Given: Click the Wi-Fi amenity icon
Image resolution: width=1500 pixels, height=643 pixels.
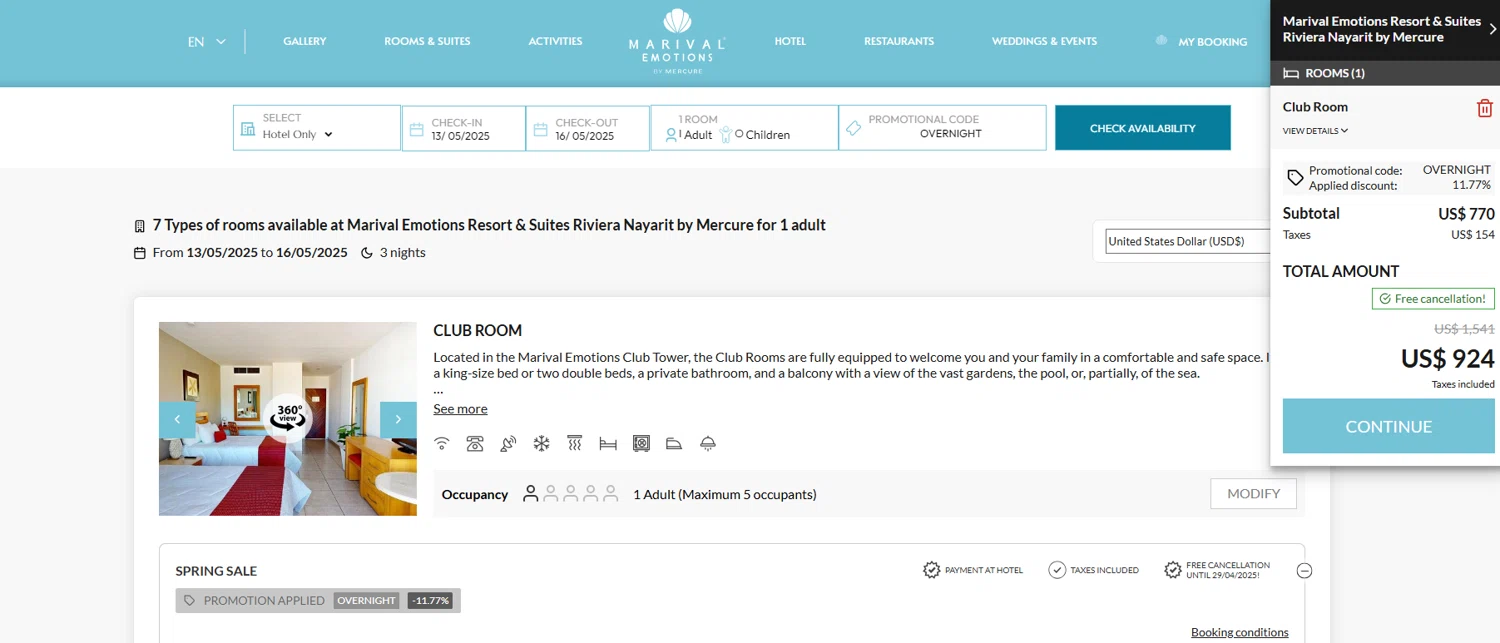Looking at the screenshot, I should 442,443.
